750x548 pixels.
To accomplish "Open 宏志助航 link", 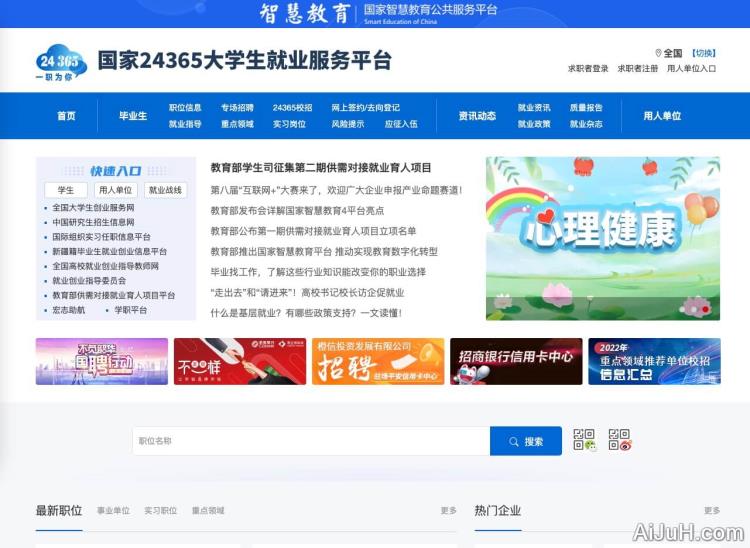I will point(68,310).
